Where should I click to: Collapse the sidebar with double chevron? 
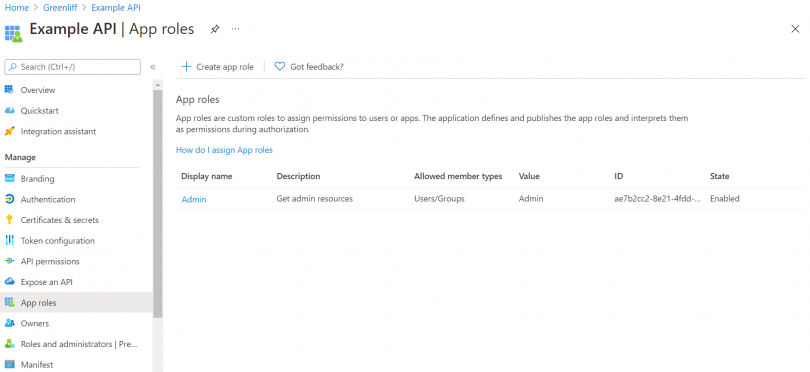153,67
